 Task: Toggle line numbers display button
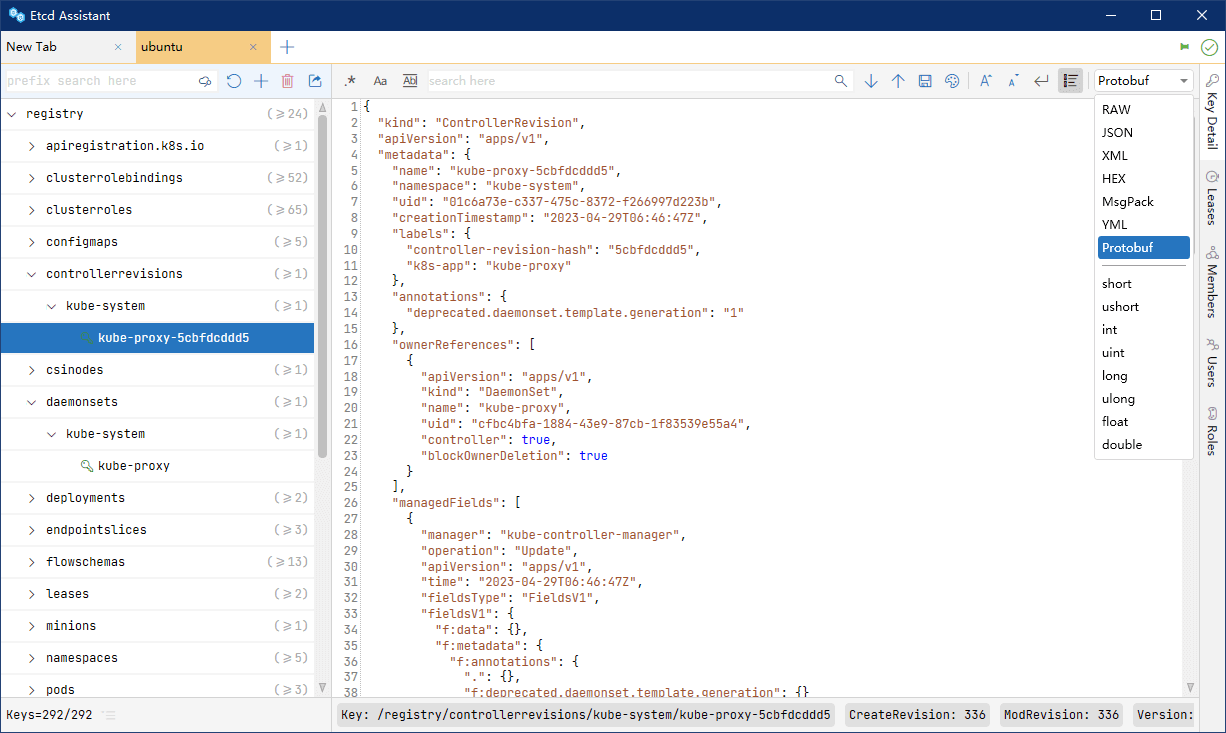pos(1070,81)
